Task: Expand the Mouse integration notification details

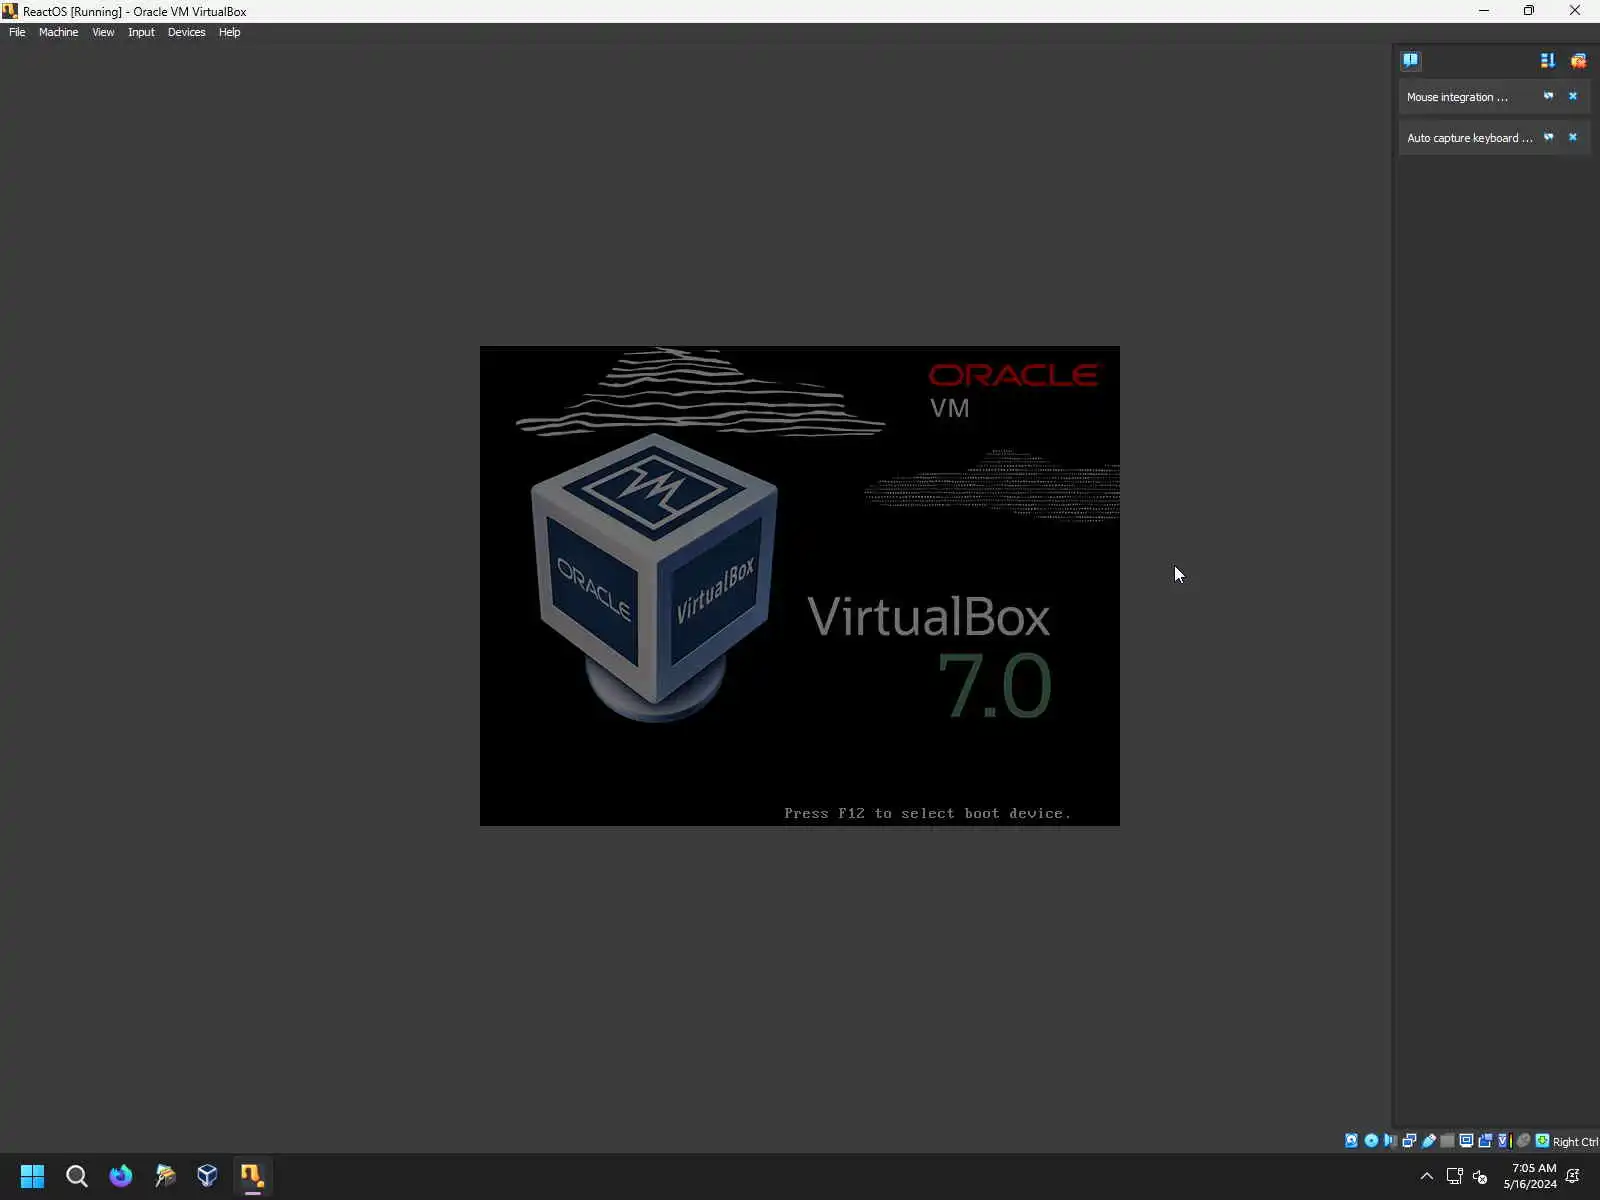Action: click(x=1548, y=96)
